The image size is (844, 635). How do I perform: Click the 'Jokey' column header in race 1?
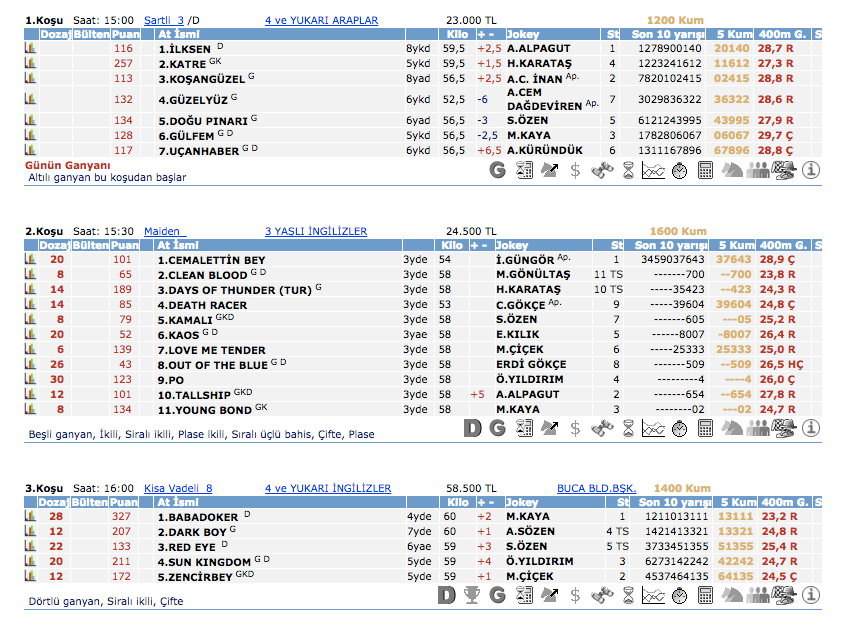coord(524,34)
